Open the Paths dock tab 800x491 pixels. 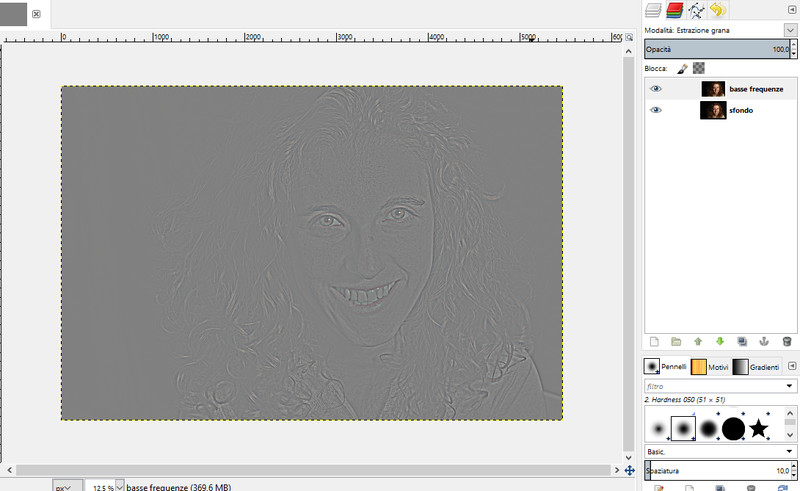tap(696, 11)
